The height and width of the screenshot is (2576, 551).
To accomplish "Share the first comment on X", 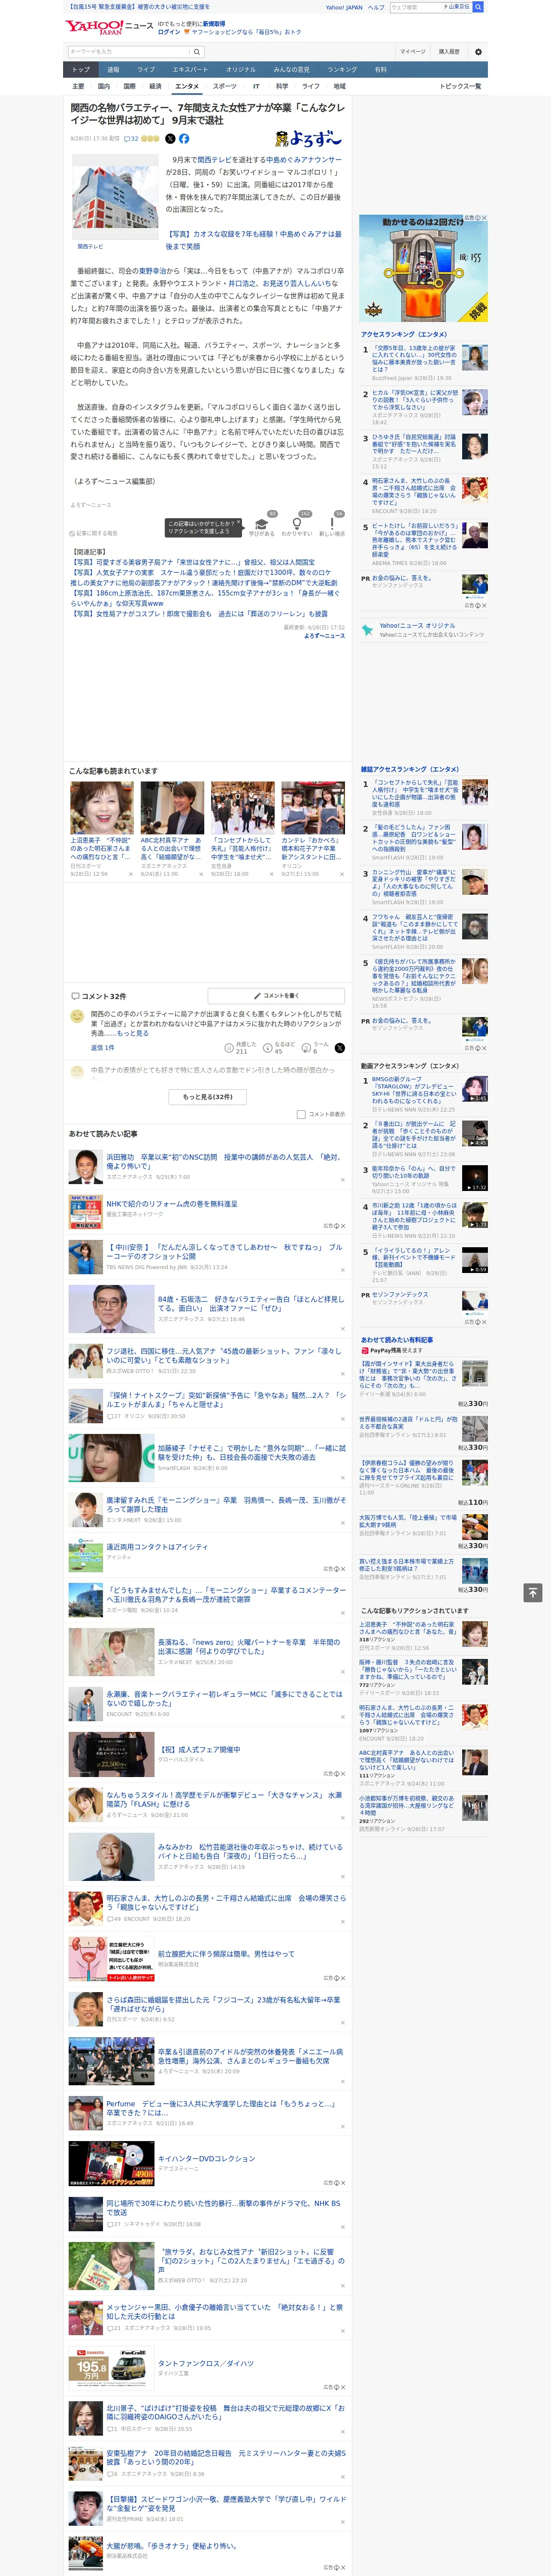I will 340,1048.
